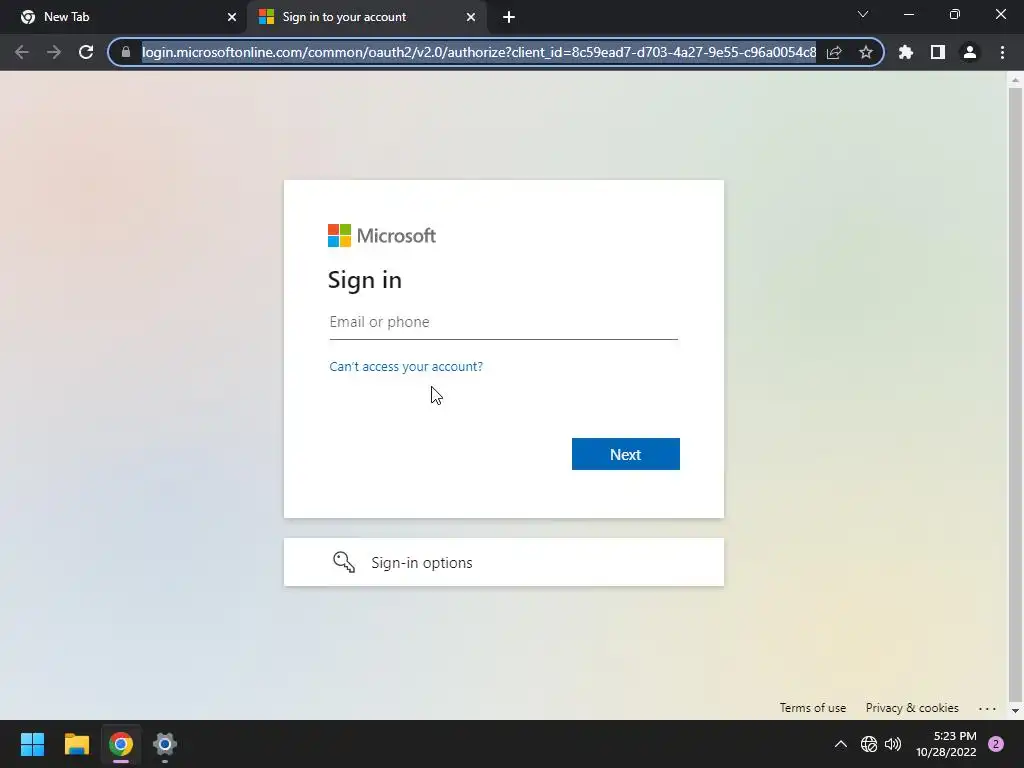
Task: Click the address bar URL
Action: point(479,52)
